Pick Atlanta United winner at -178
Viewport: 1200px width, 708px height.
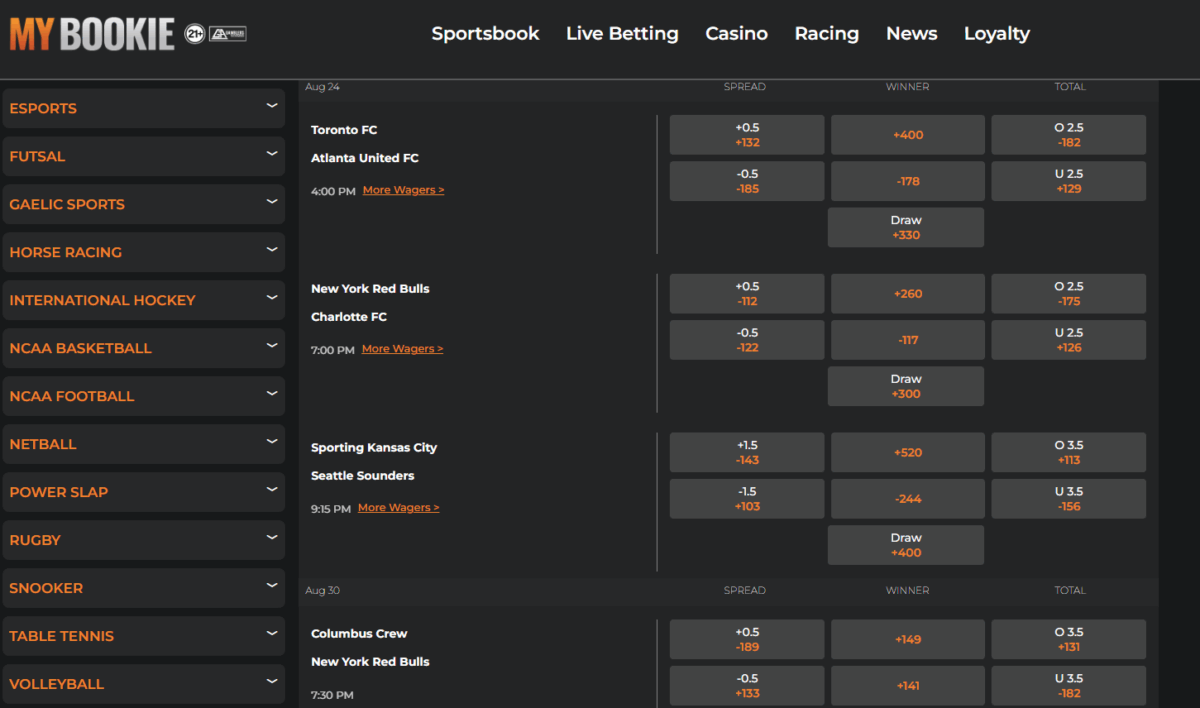(x=908, y=181)
